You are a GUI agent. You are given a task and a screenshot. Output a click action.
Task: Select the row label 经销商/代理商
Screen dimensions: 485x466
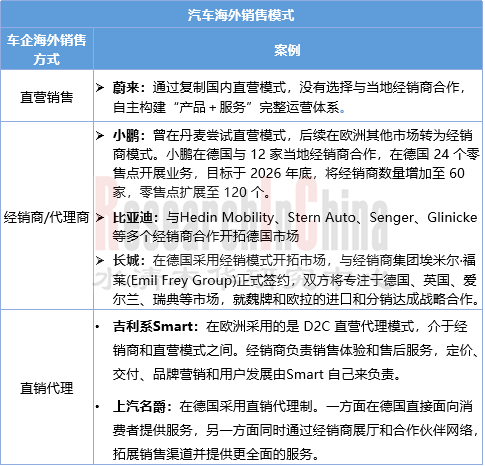tap(46, 217)
